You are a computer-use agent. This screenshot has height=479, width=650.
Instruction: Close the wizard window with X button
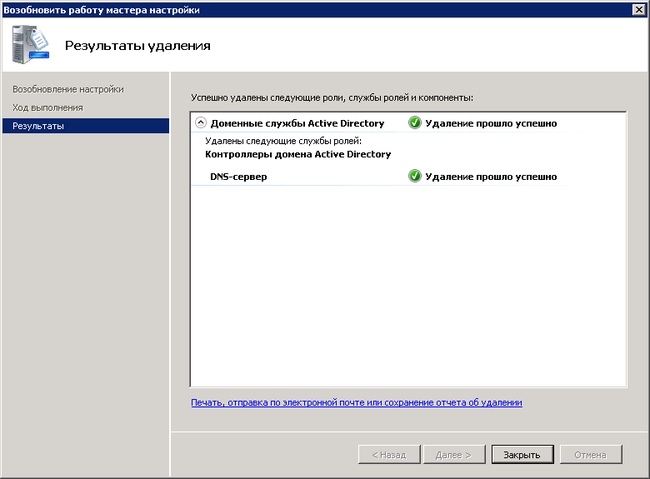(639, 9)
